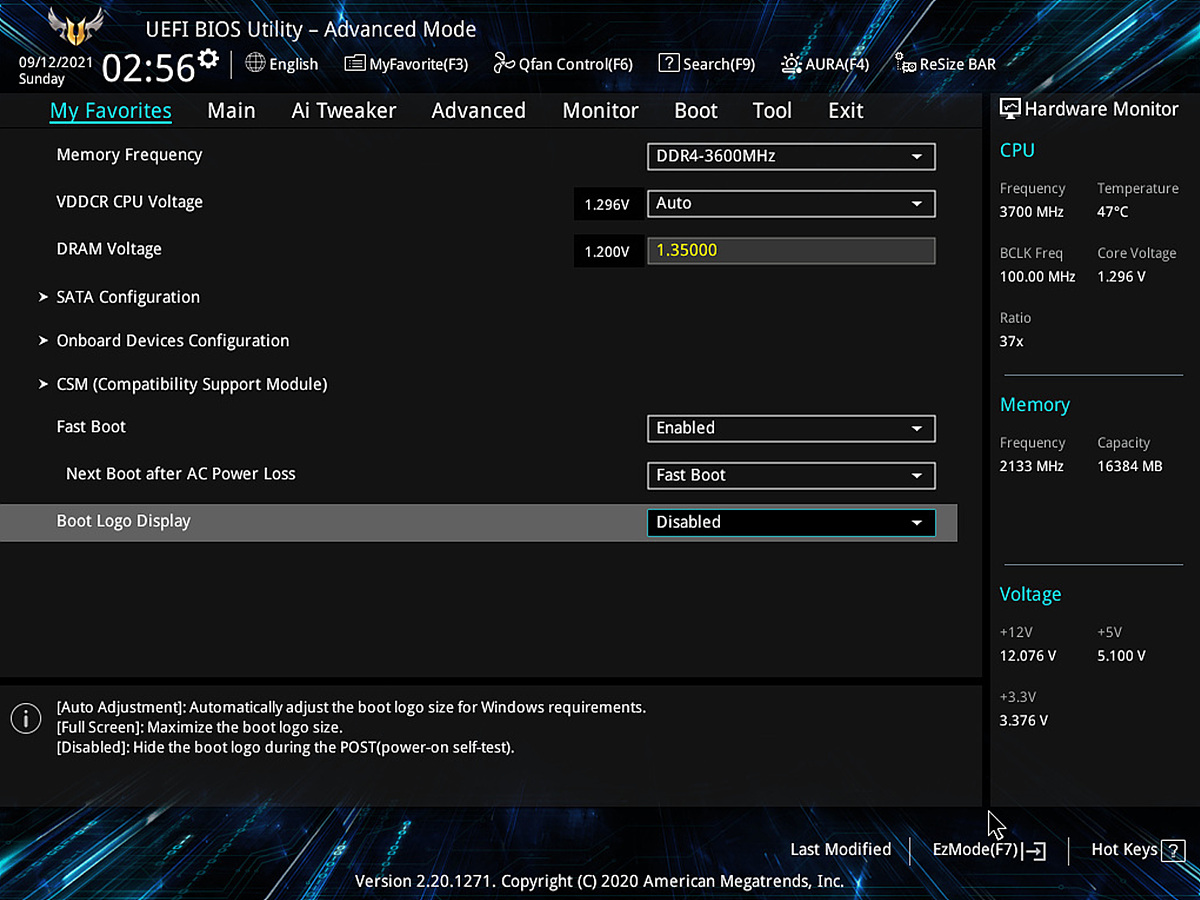
Task: Switch to the Monitor tab
Action: [600, 111]
